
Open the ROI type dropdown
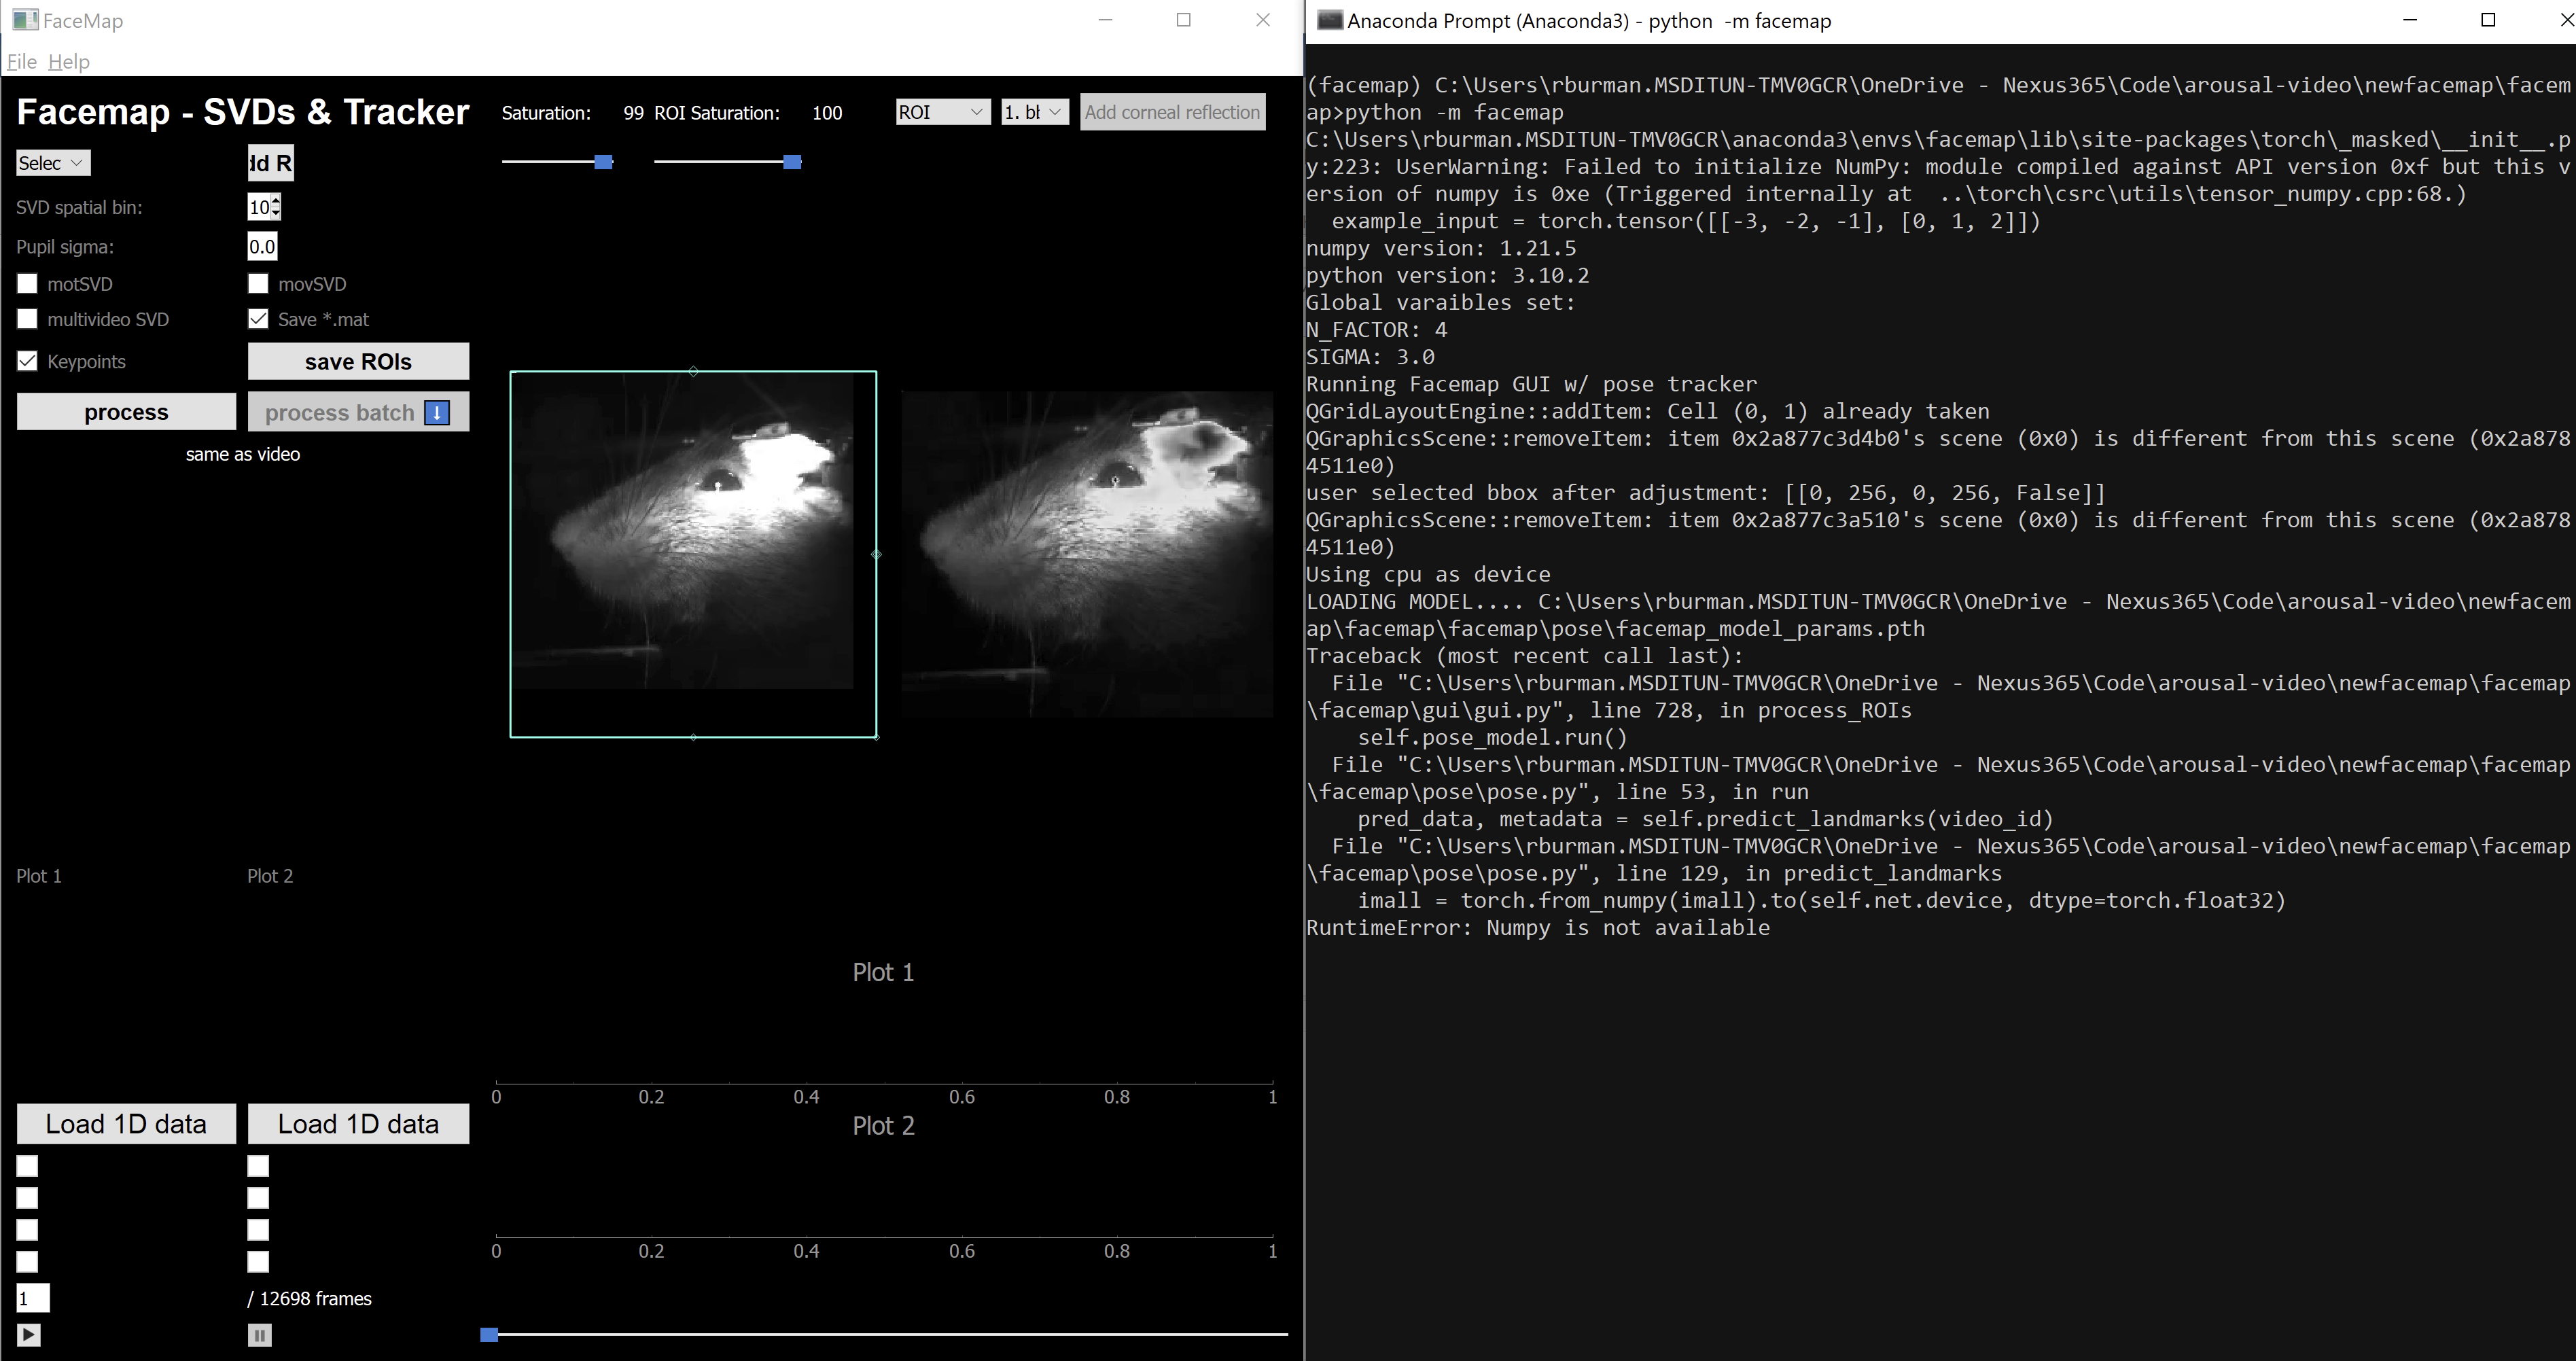click(940, 112)
